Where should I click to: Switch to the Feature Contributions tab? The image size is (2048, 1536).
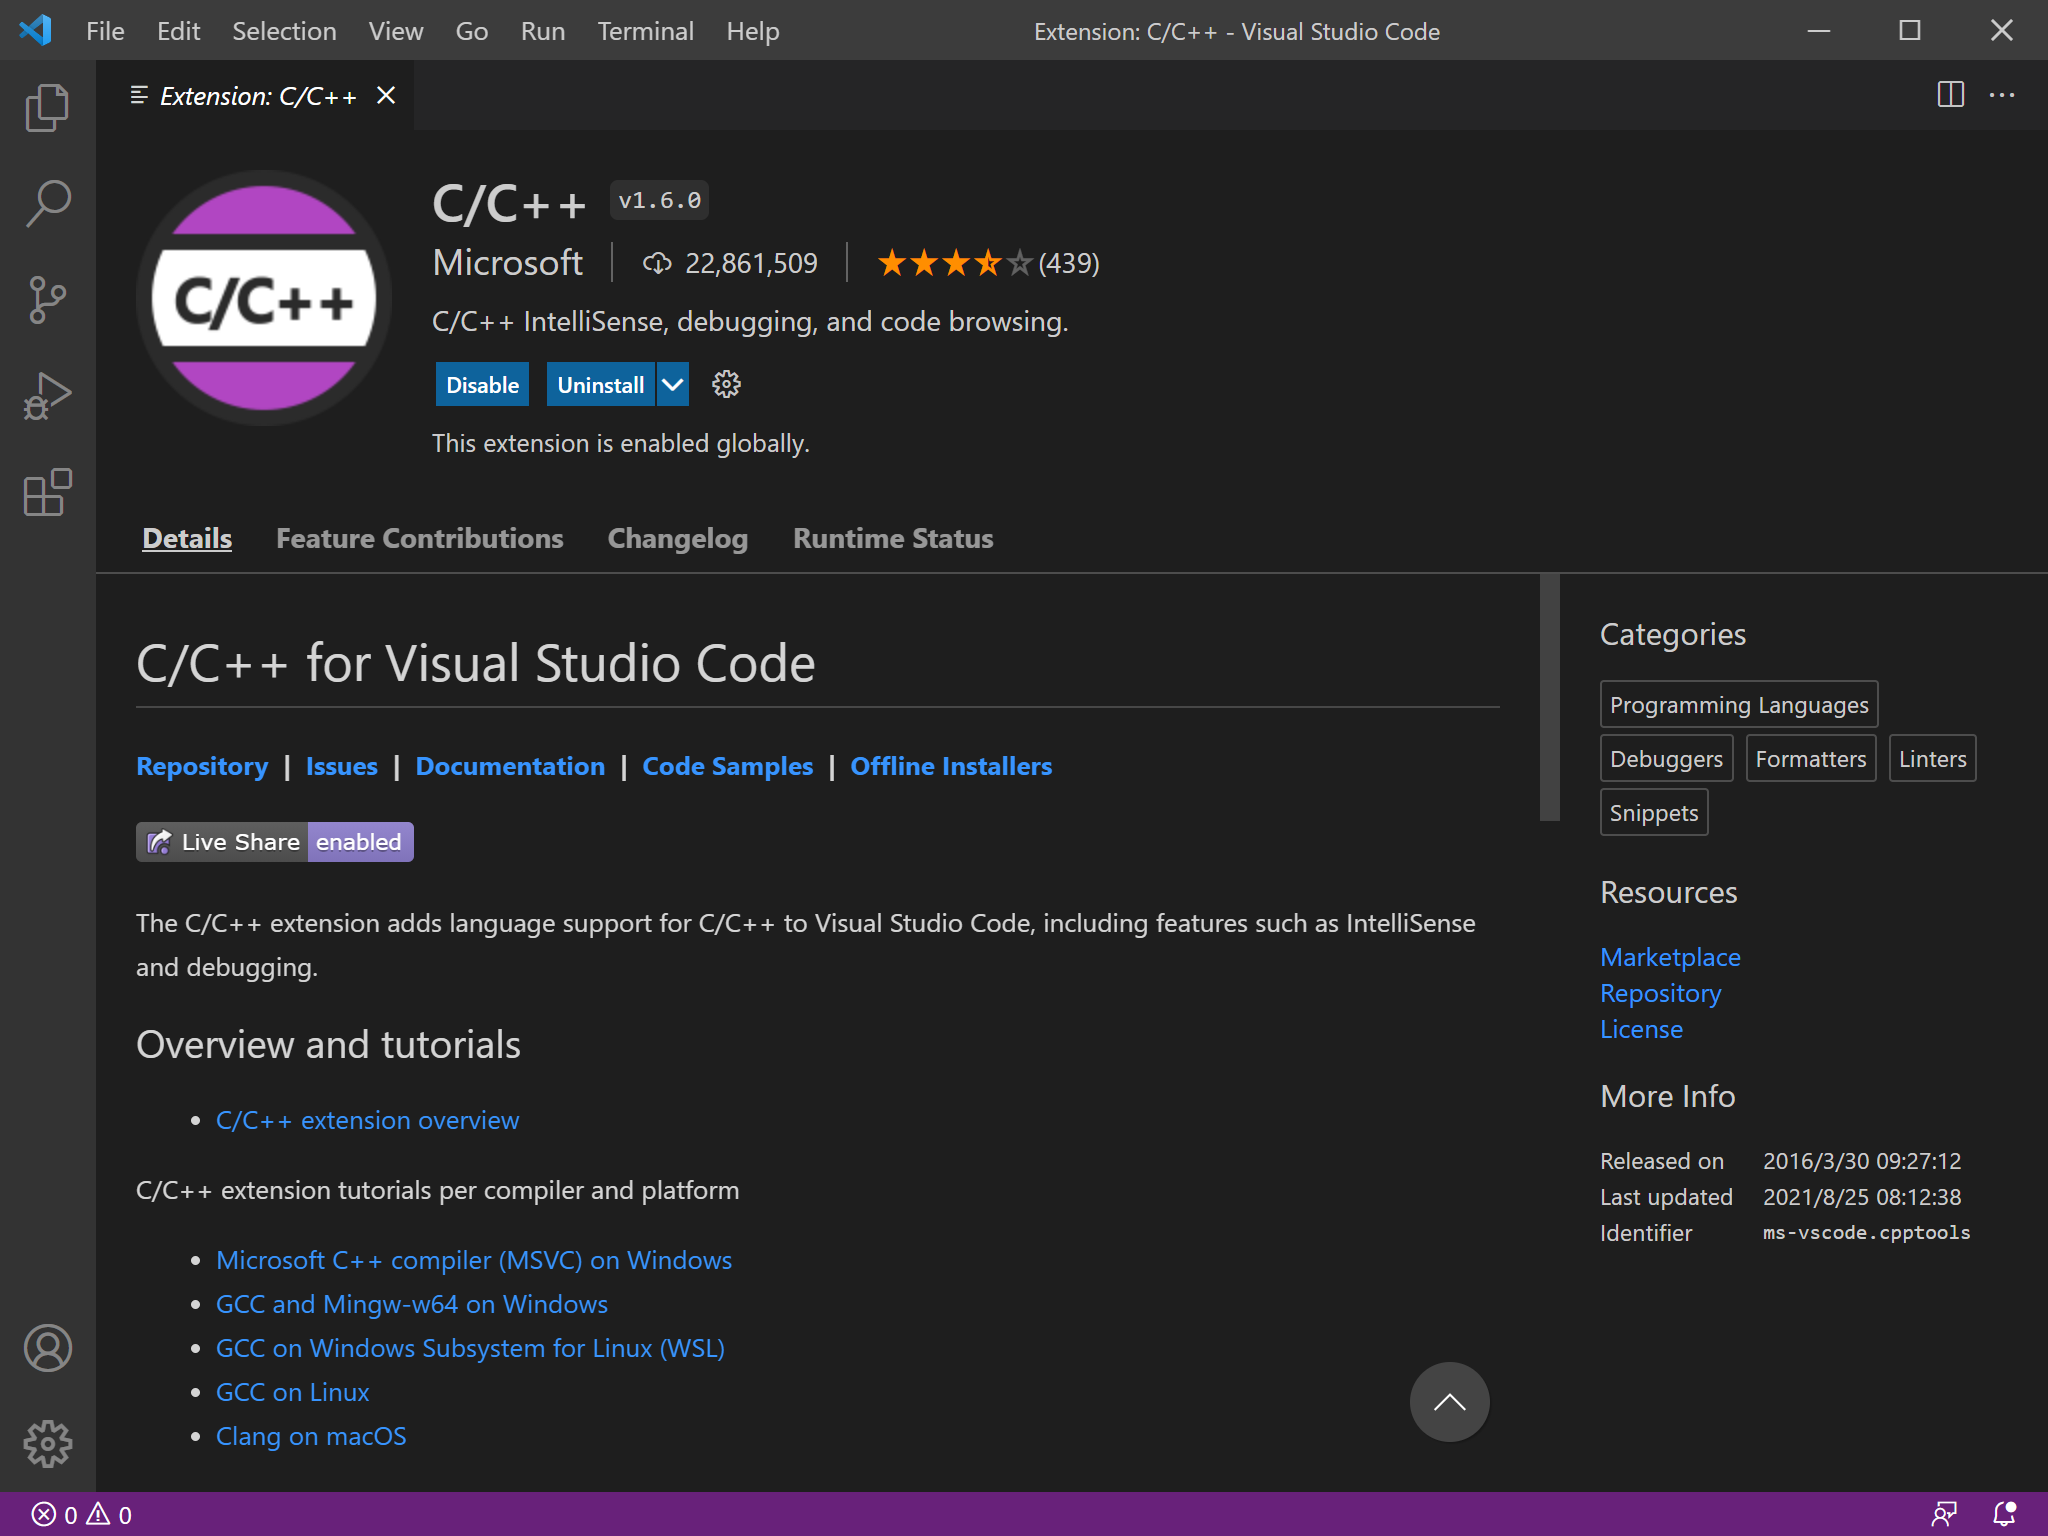coord(419,538)
